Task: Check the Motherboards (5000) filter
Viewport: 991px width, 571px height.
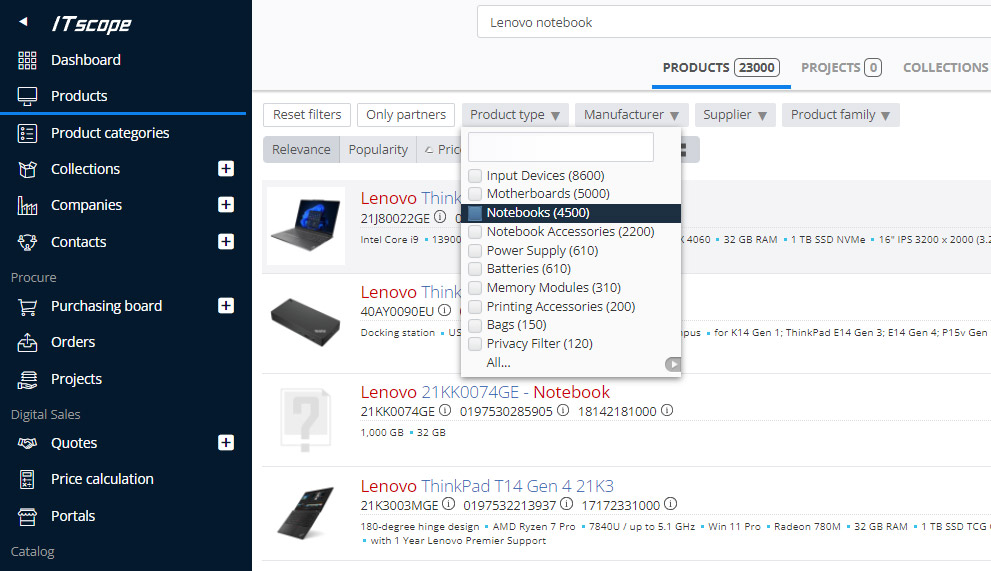Action: (475, 193)
